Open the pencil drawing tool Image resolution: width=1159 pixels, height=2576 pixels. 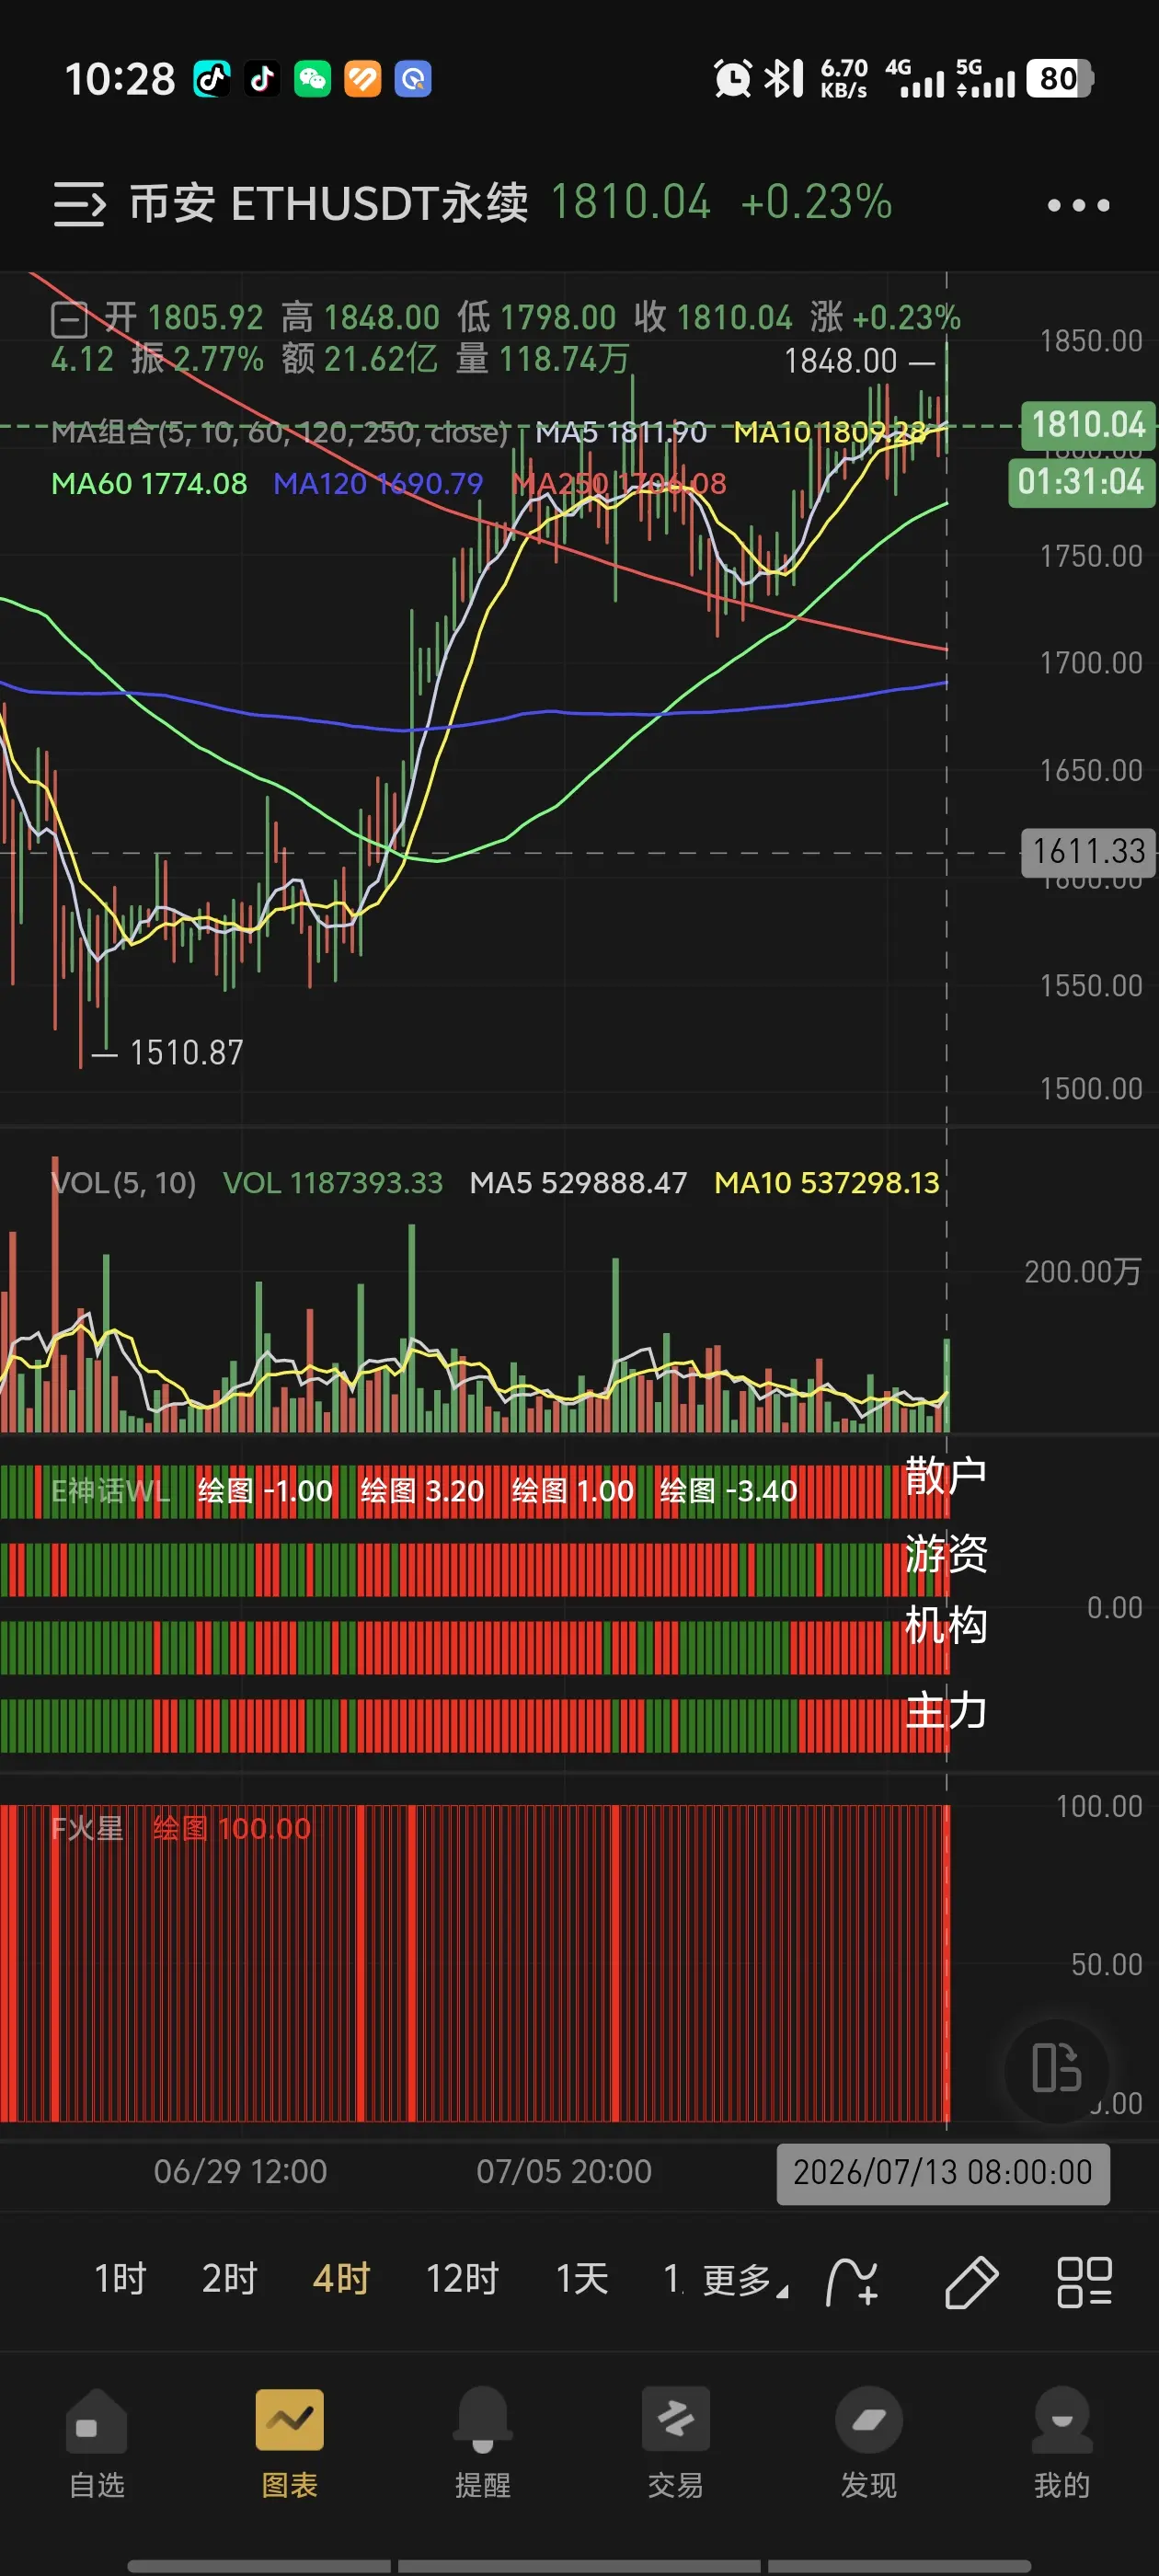click(x=971, y=2281)
